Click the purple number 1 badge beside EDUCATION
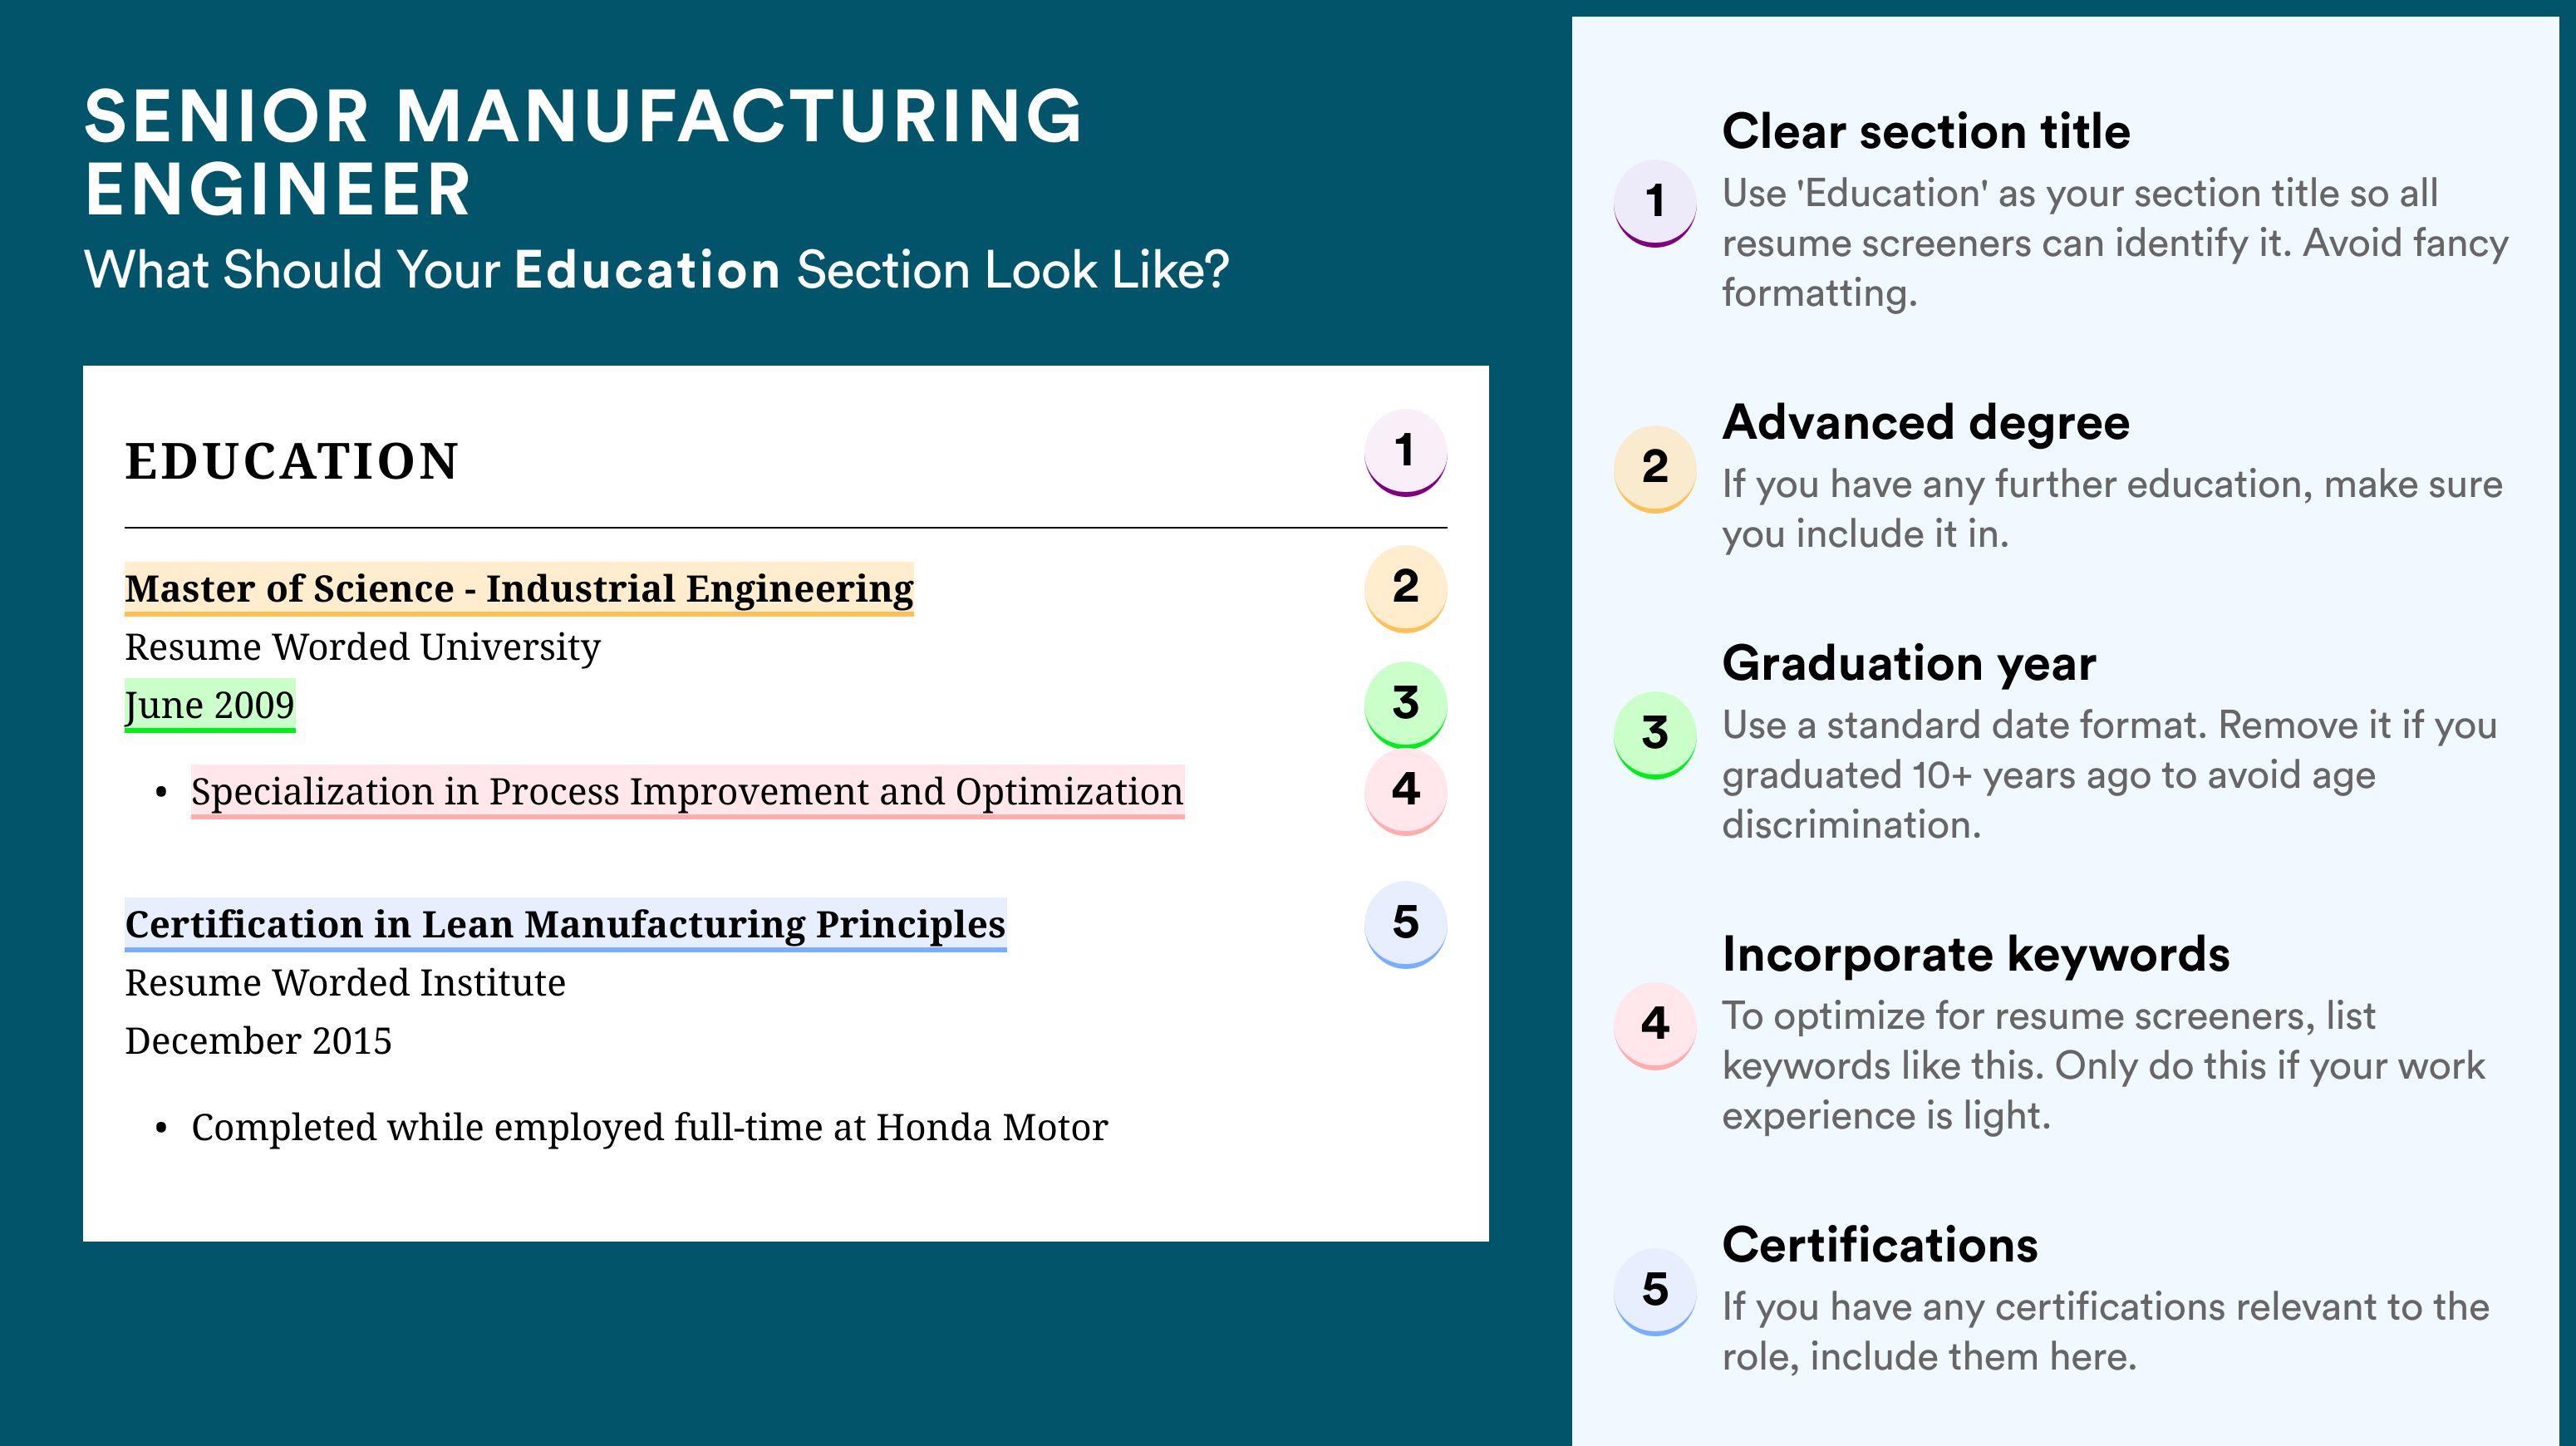 pos(1405,452)
